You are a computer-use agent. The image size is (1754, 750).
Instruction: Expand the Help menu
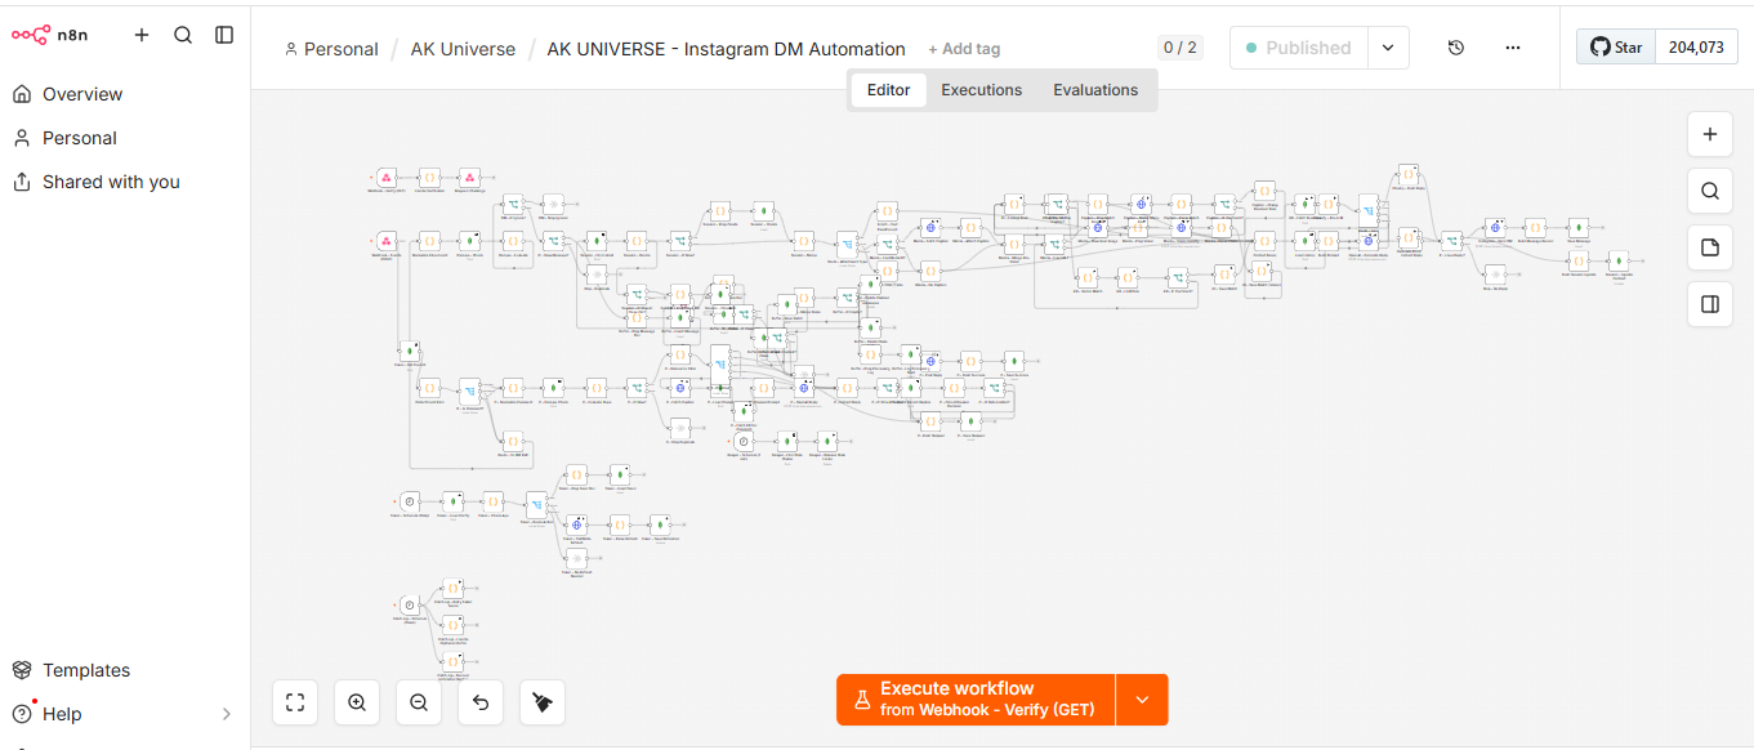click(x=122, y=714)
